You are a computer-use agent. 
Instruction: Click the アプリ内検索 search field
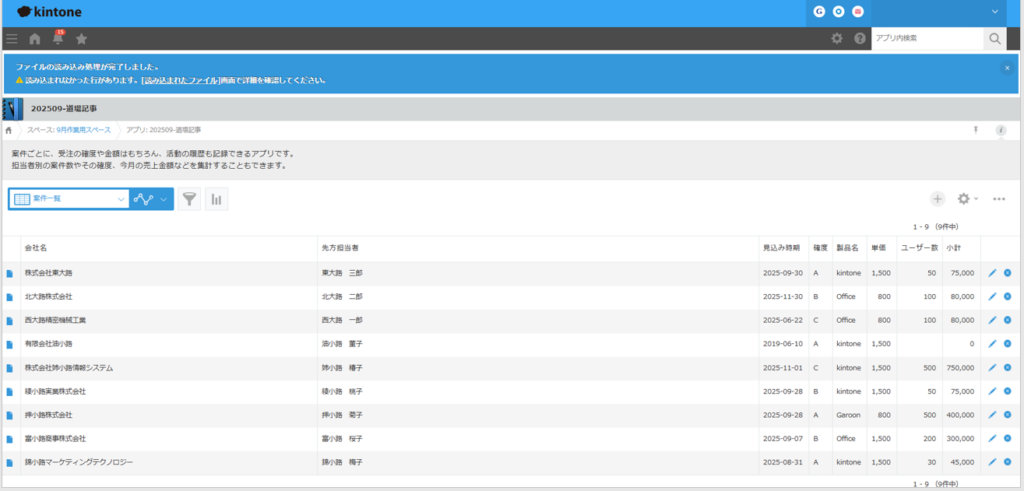[926, 38]
